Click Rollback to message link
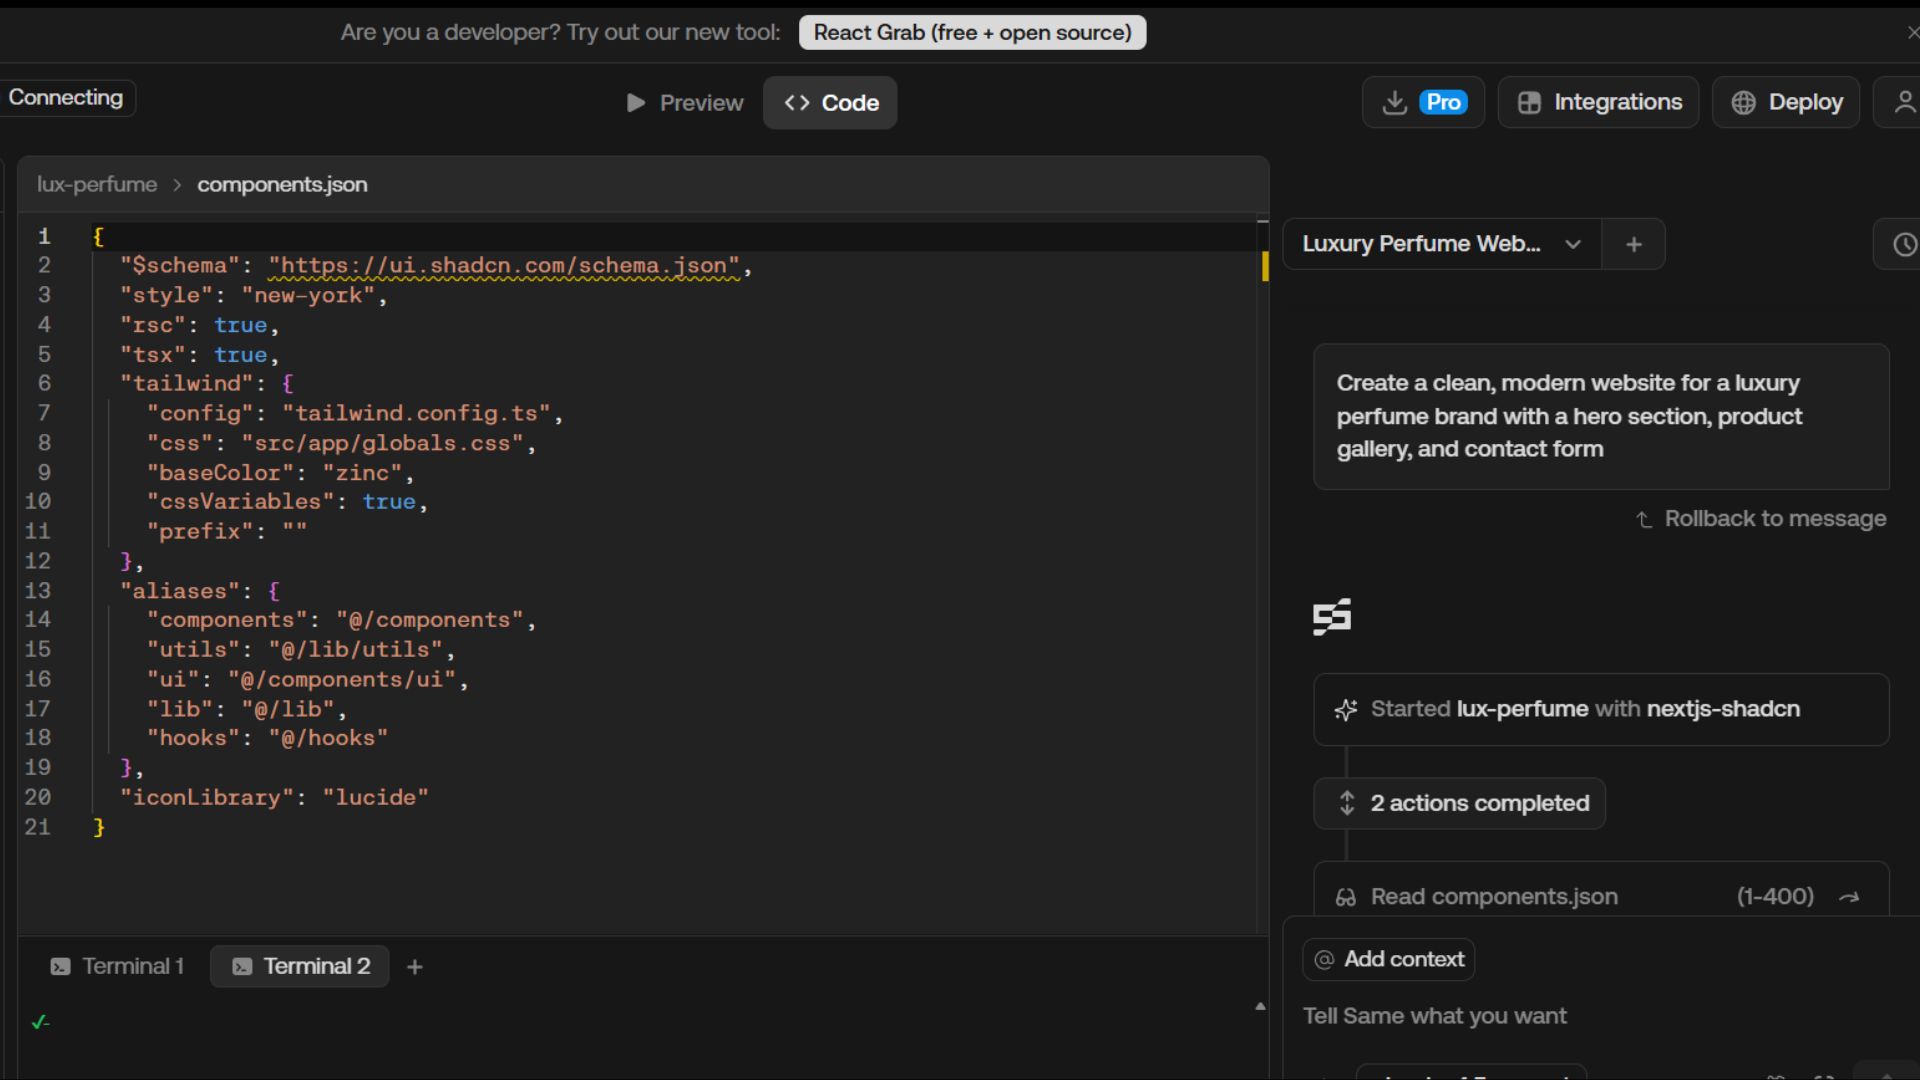 pos(1761,519)
